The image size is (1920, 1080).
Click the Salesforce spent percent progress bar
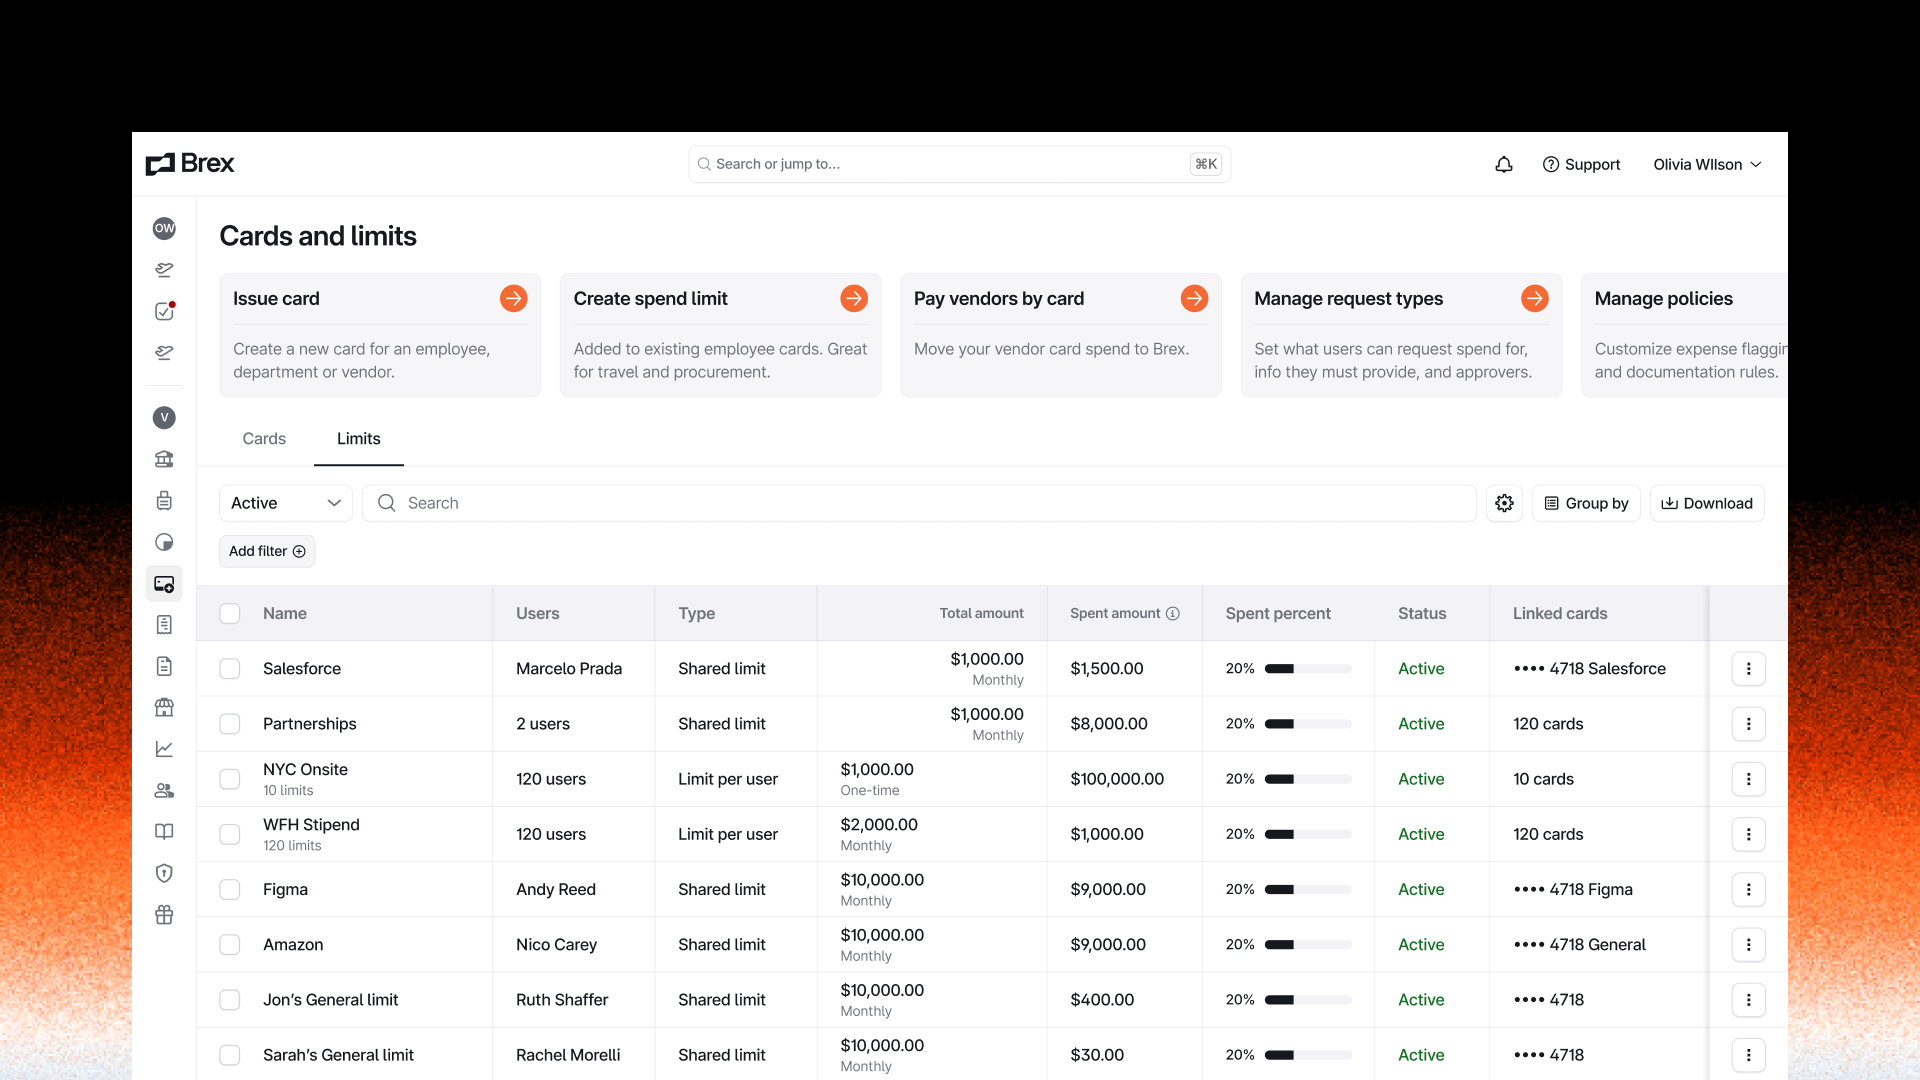click(1308, 669)
